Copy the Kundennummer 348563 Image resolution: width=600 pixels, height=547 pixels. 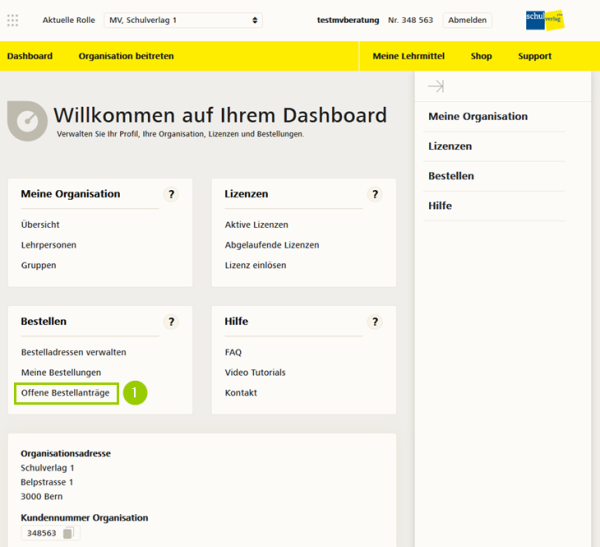coord(68,534)
